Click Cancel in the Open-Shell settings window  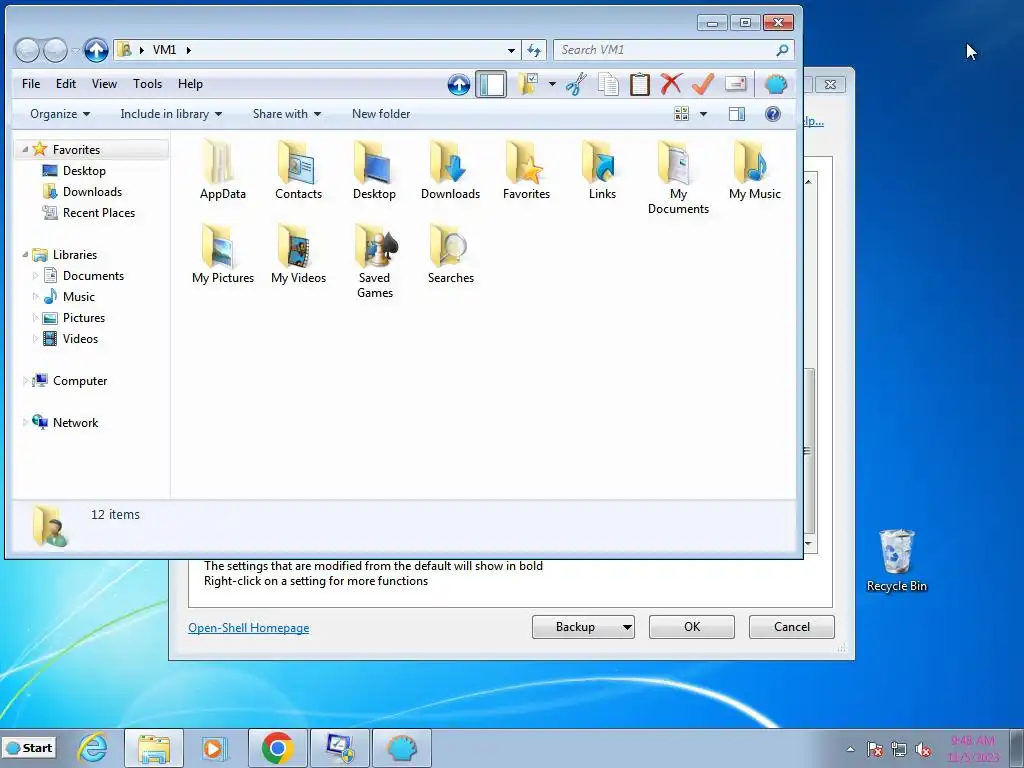792,627
